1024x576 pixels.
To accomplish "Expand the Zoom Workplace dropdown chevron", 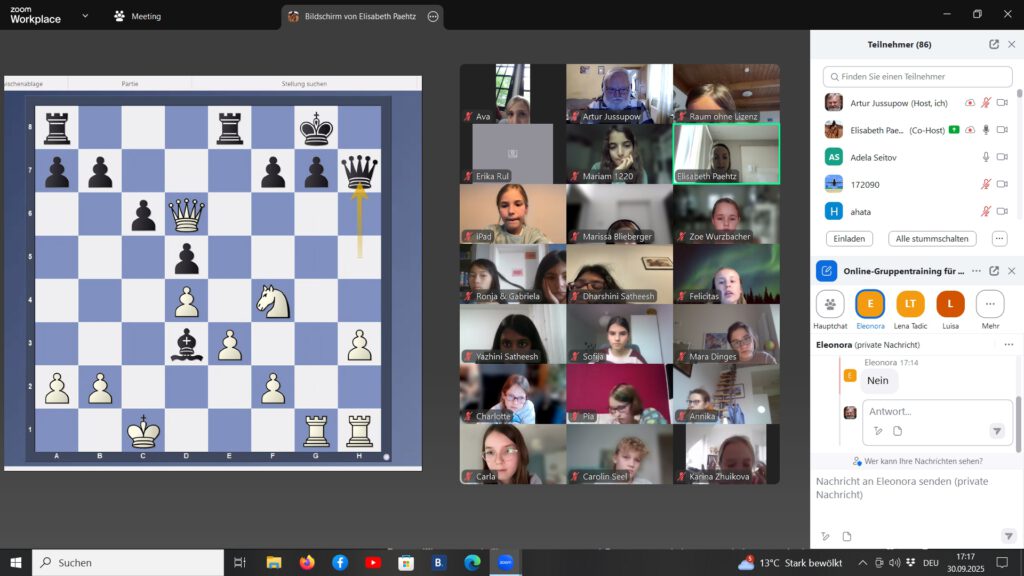I will pyautogui.click(x=84, y=16).
